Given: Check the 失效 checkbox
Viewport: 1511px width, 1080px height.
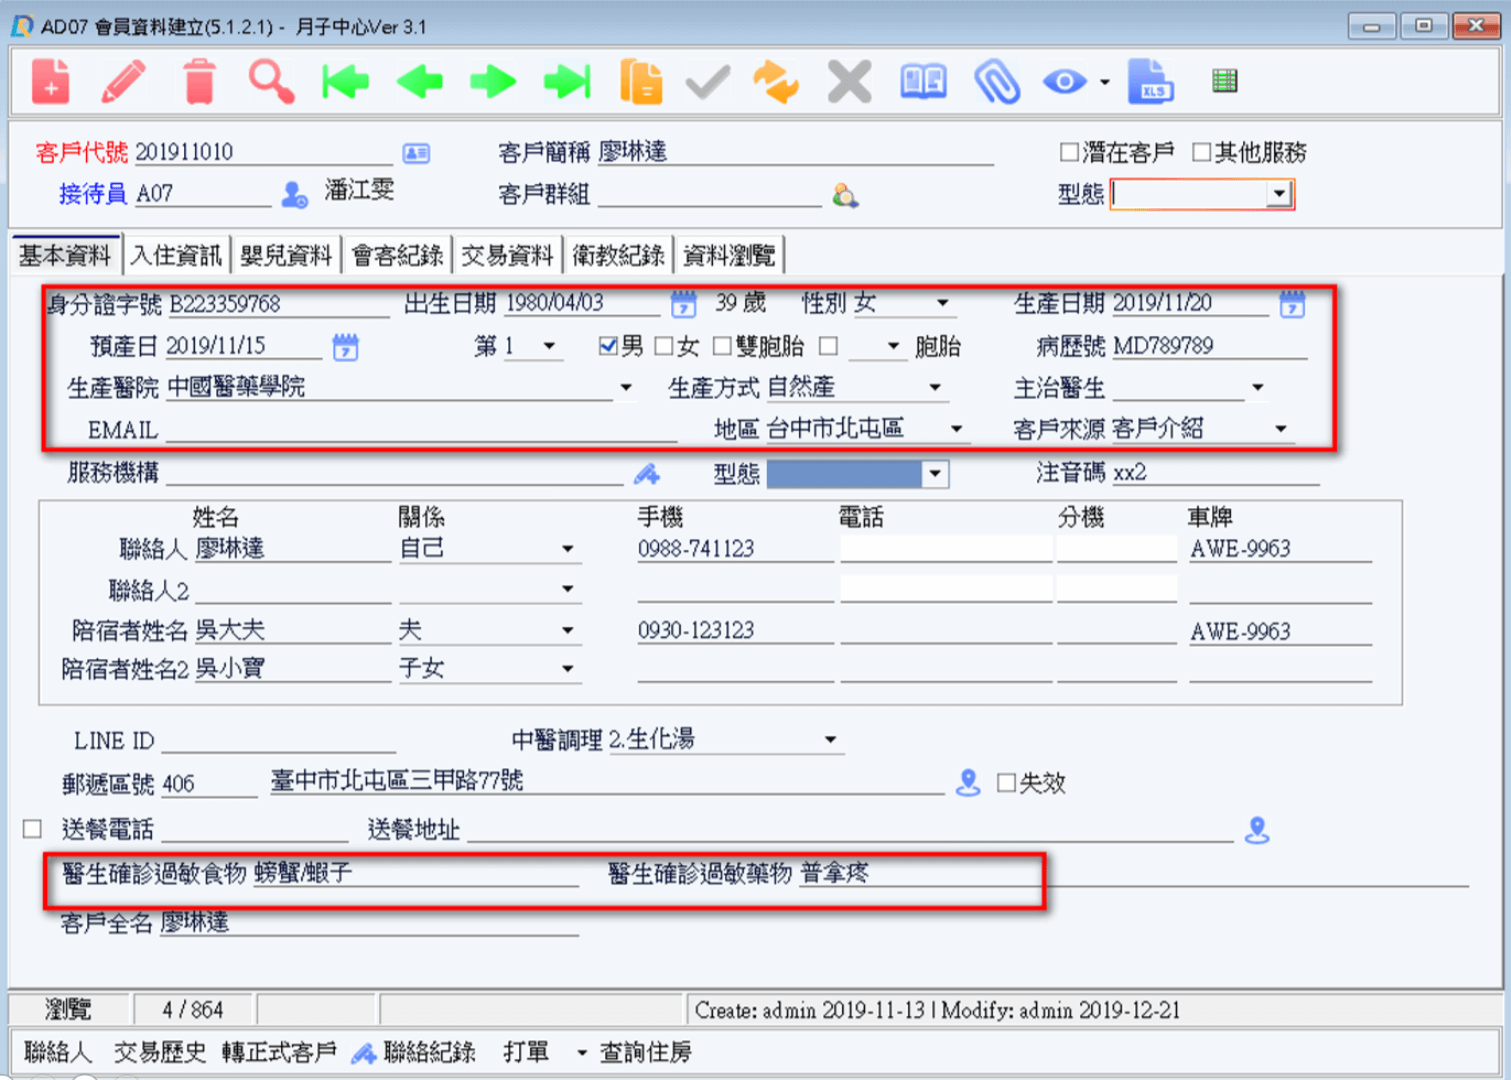Looking at the screenshot, I should (x=1006, y=782).
